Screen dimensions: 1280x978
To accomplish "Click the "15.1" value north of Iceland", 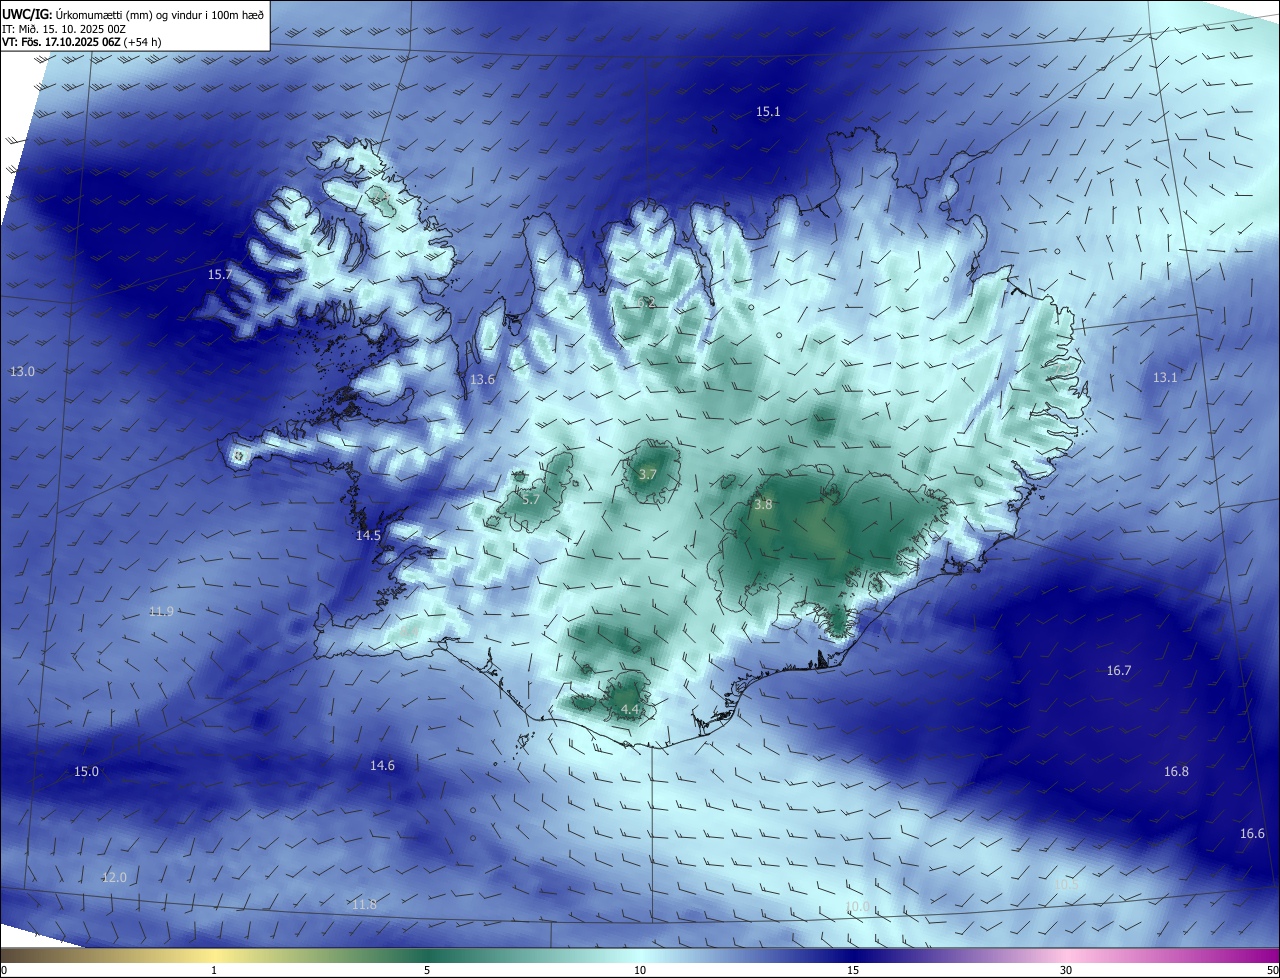I will tap(768, 112).
